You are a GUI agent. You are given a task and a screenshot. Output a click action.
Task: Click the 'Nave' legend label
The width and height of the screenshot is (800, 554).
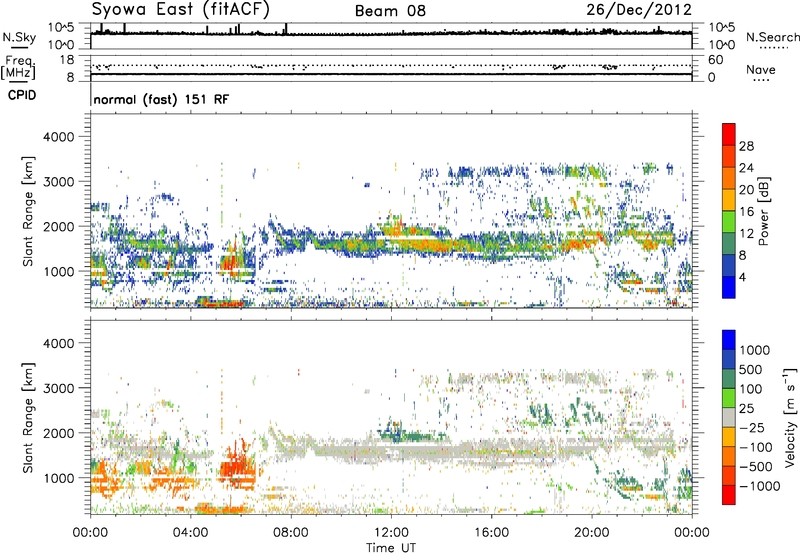[x=761, y=69]
